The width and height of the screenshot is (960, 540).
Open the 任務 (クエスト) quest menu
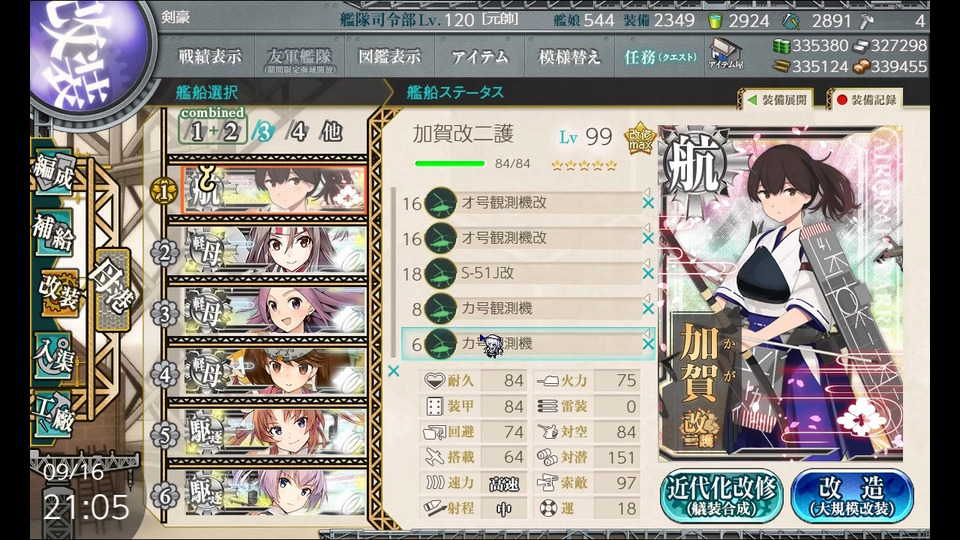pyautogui.click(x=660, y=57)
